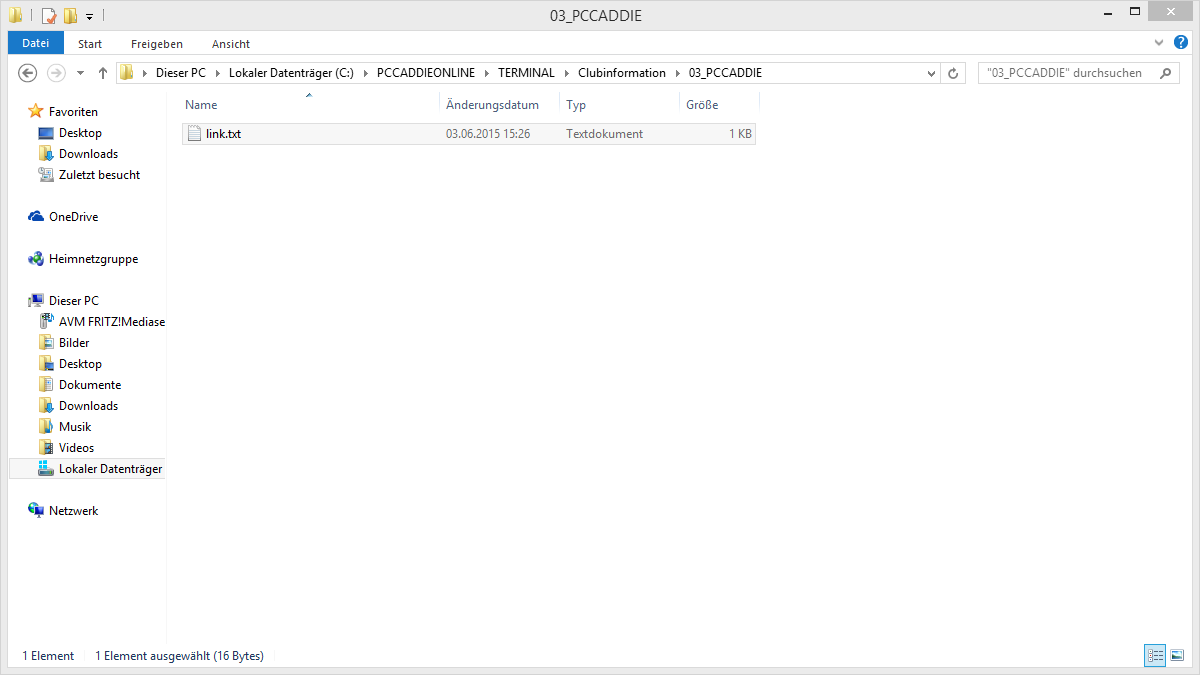Switch to large thumbnails view in status bar

1178,656
